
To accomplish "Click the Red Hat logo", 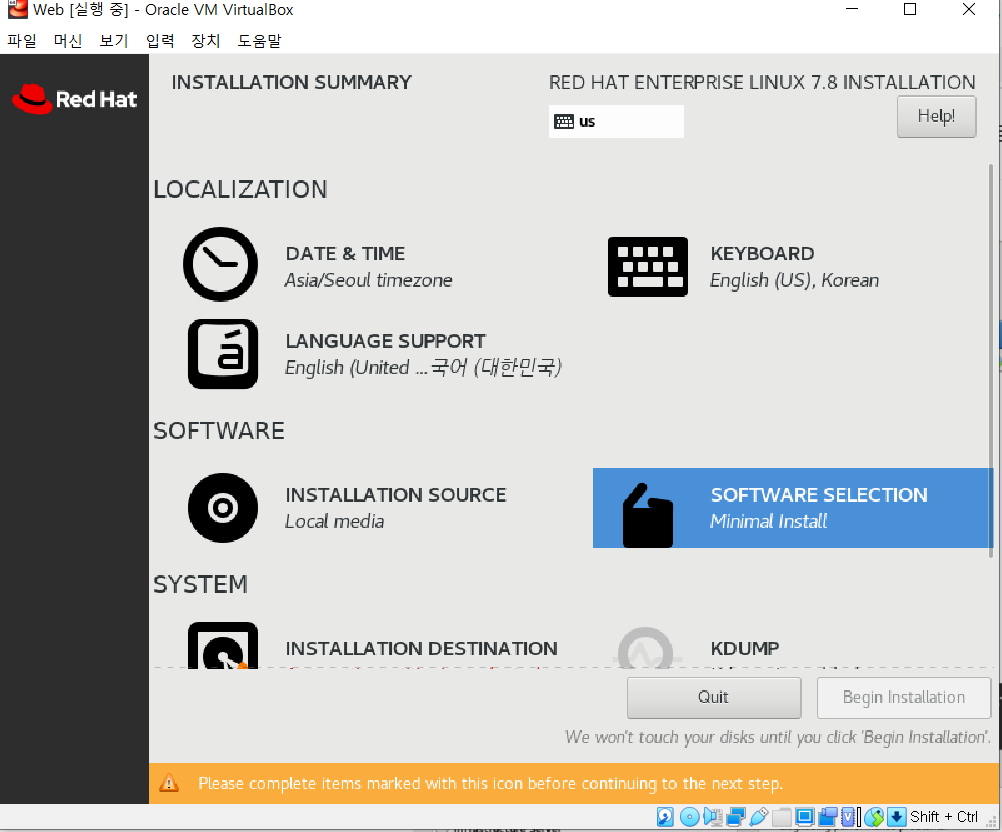I will pos(74,99).
